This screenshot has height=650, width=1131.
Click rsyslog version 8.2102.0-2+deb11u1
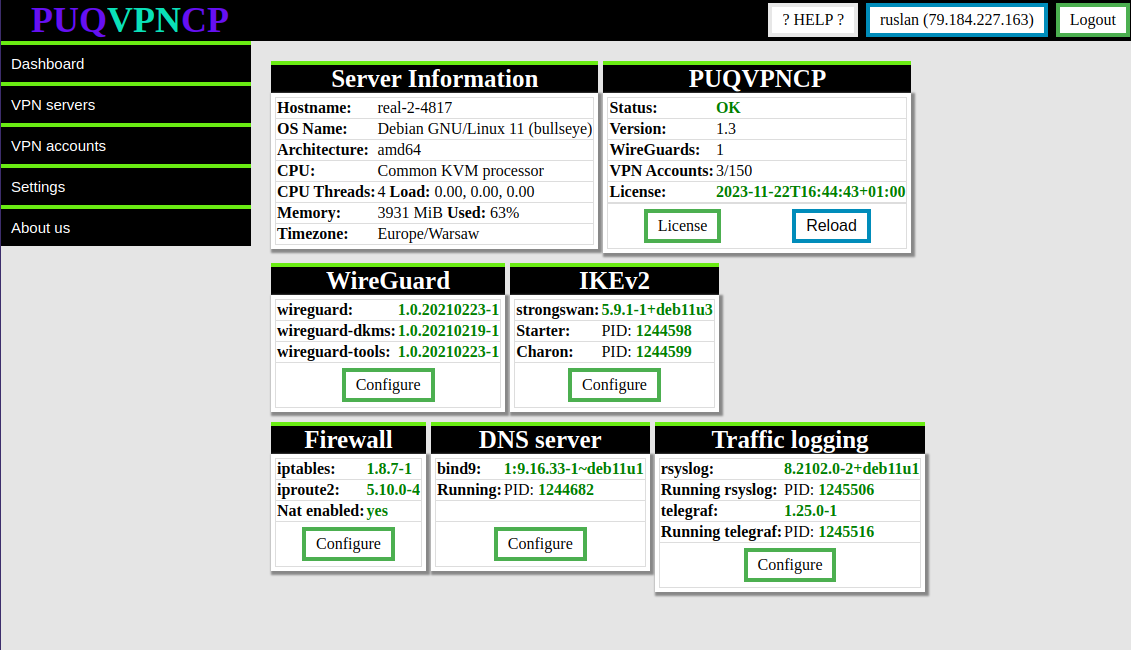point(851,469)
